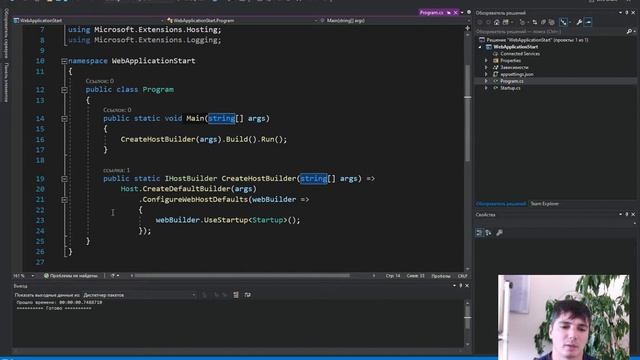Click the Sync with Active Document icon

click(x=534, y=22)
